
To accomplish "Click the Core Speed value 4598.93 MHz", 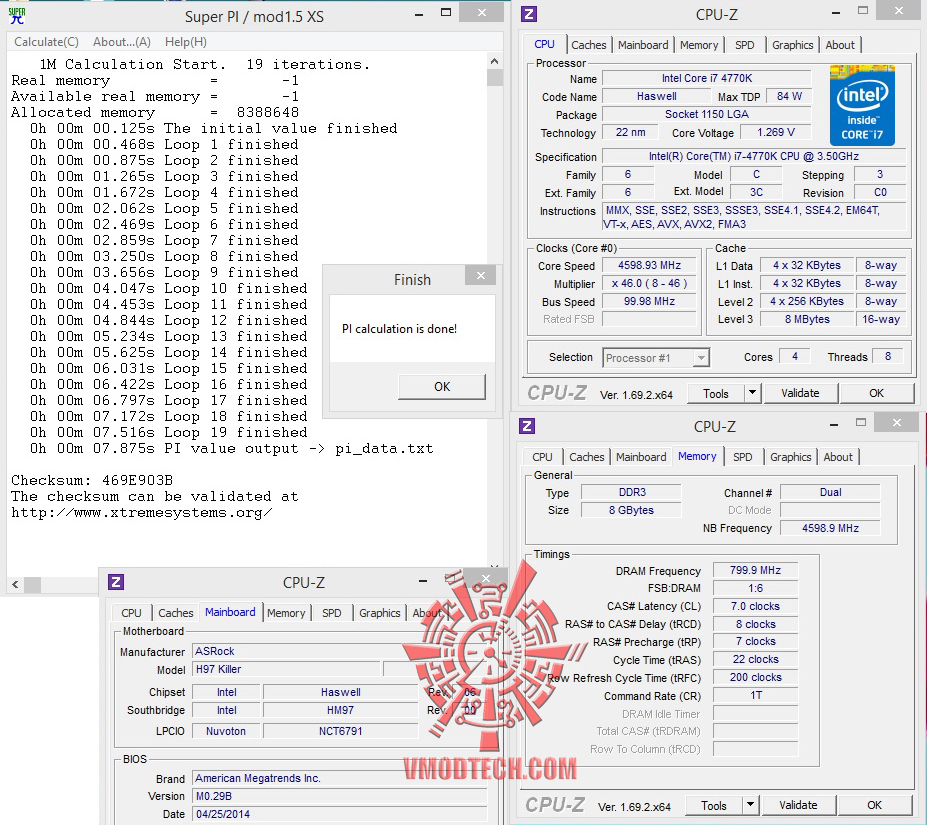I will (649, 266).
